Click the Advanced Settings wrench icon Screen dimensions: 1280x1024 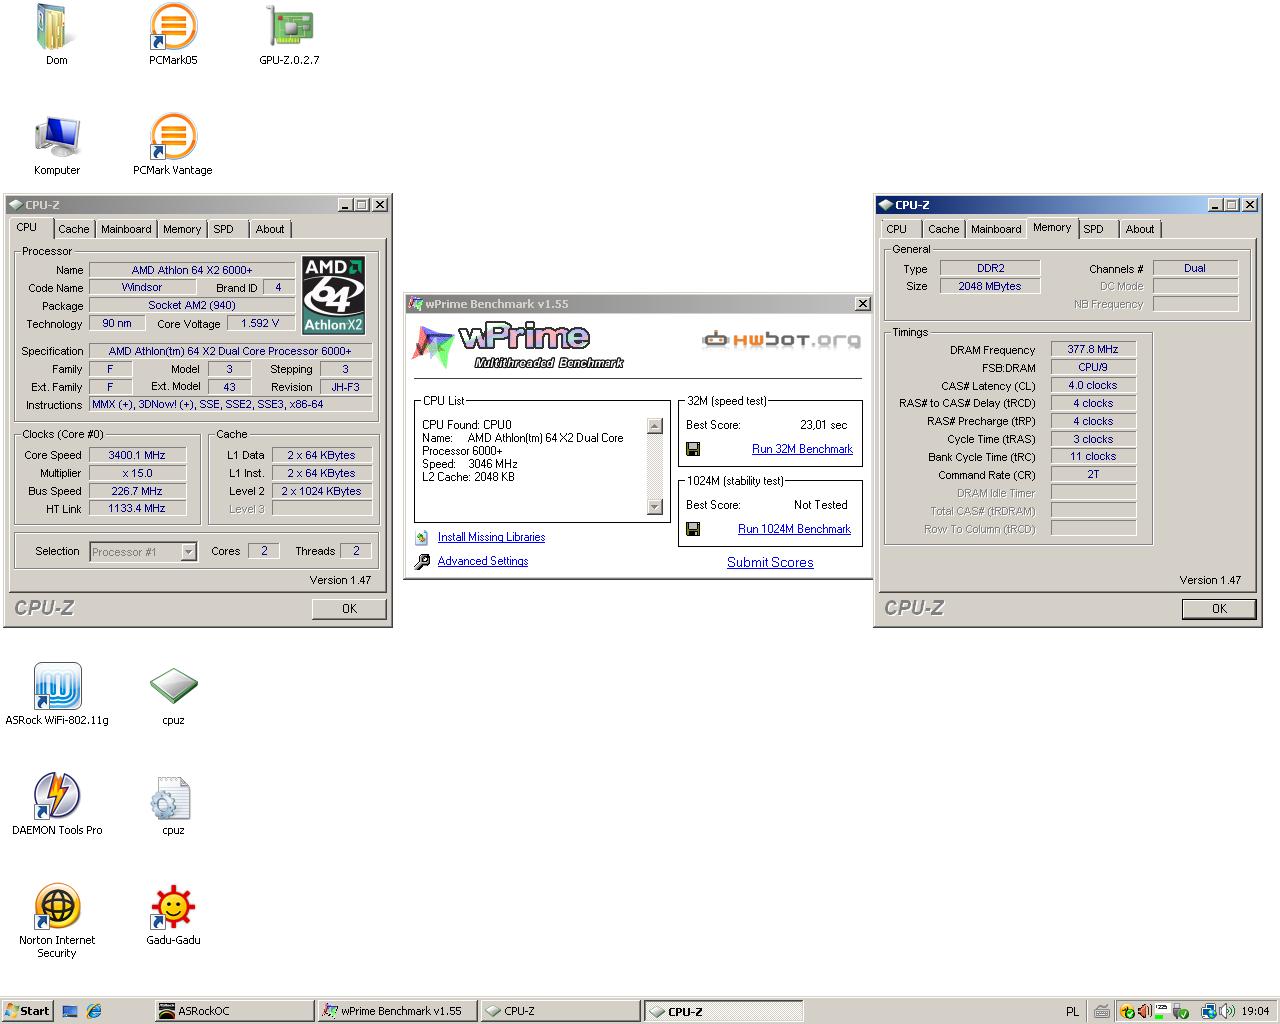point(422,561)
